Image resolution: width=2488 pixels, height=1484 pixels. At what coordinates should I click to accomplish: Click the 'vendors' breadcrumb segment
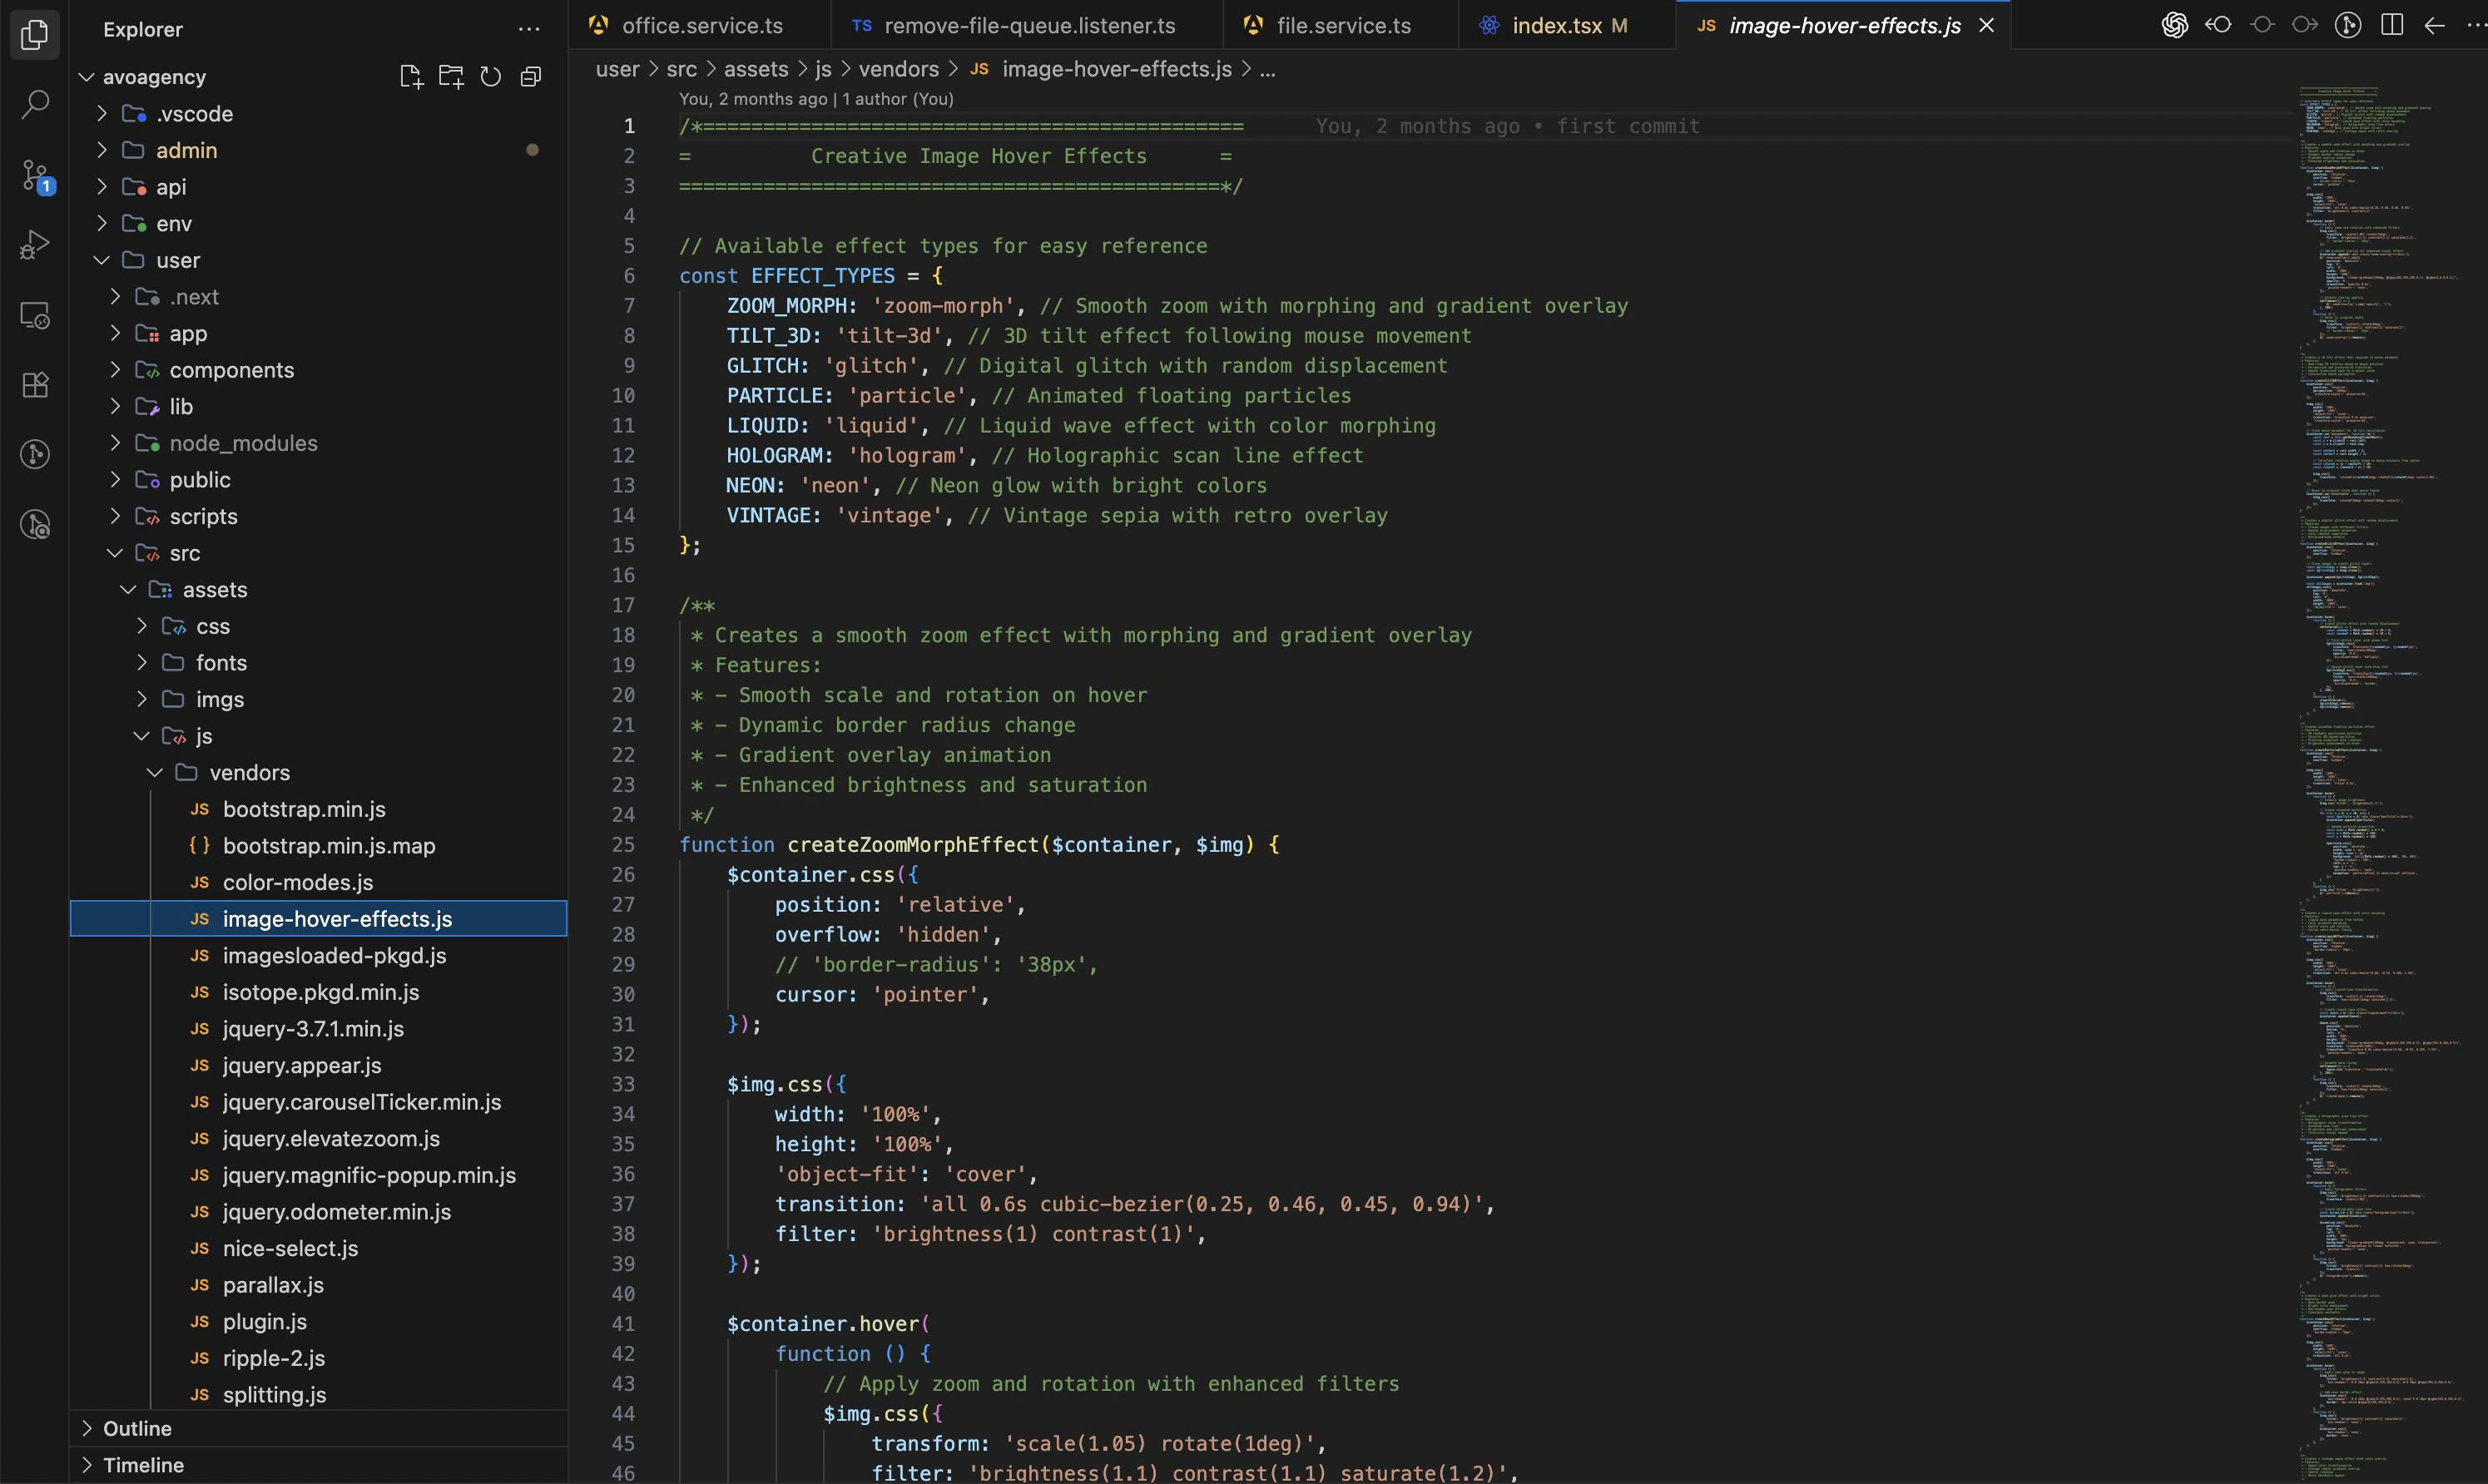click(x=898, y=69)
